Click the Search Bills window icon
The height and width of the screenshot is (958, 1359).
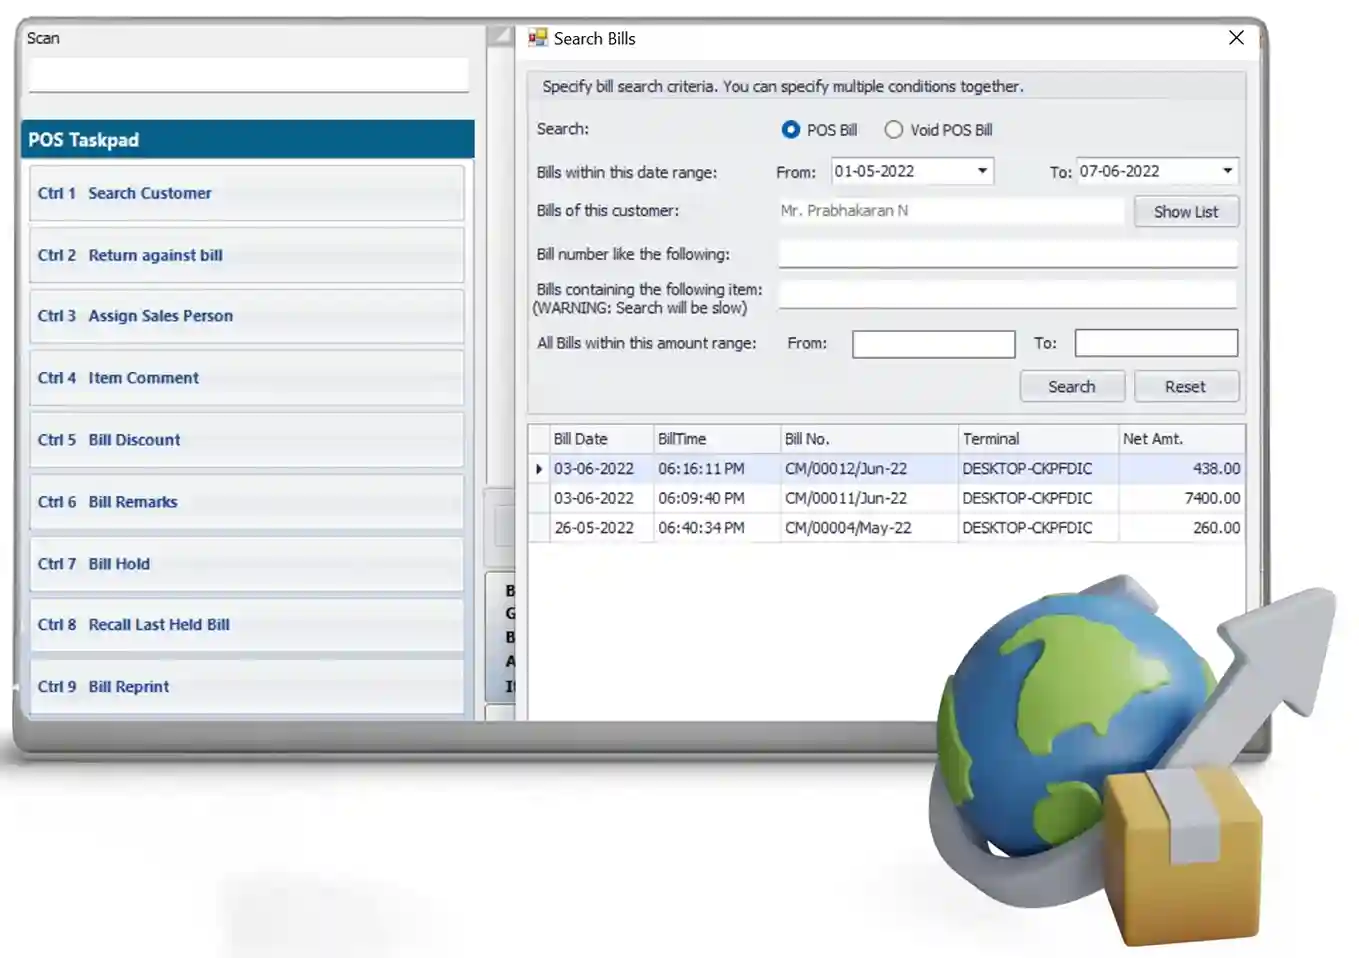click(538, 38)
